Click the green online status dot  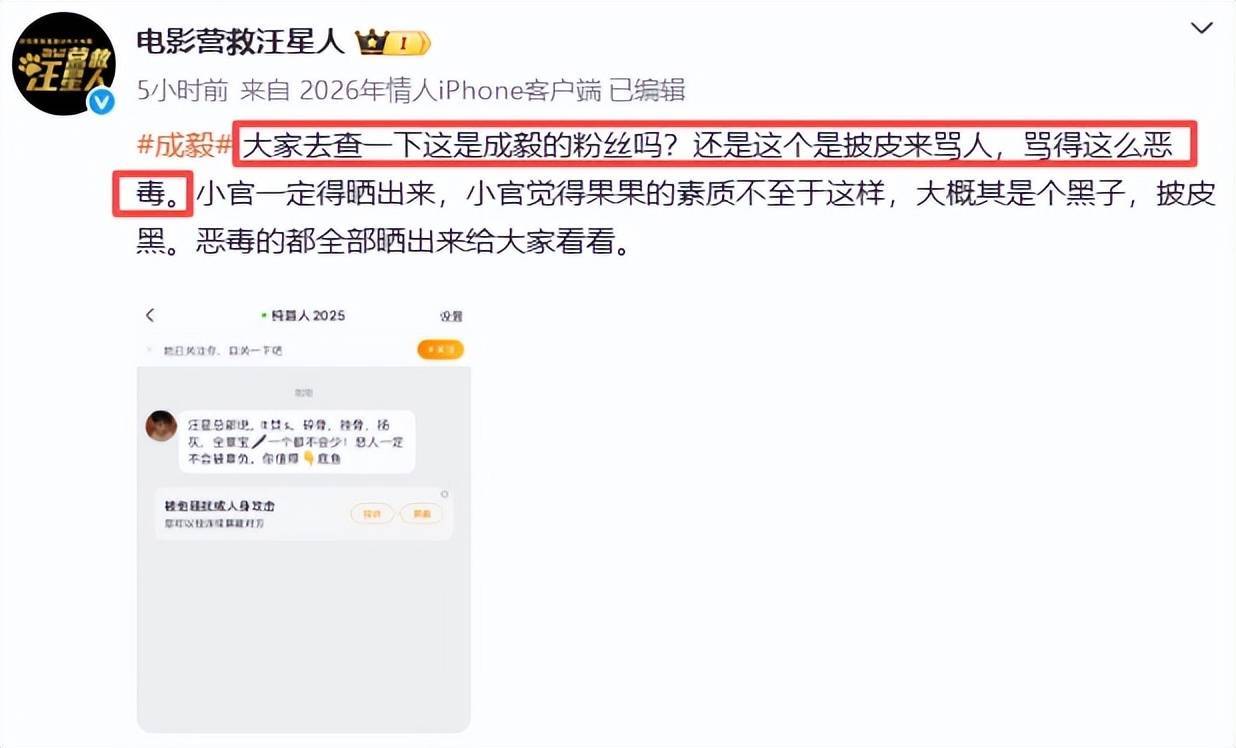point(265,315)
